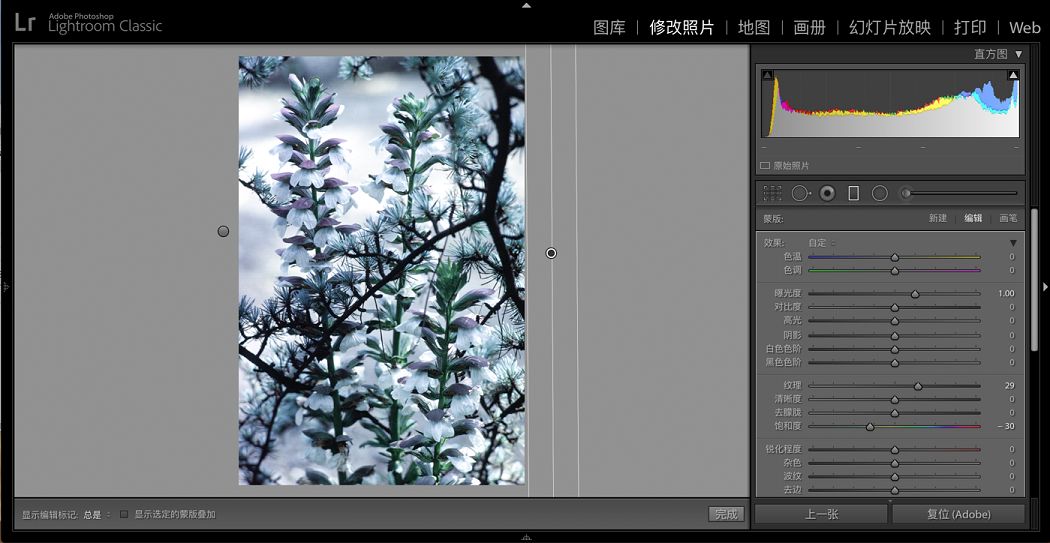The height and width of the screenshot is (543, 1050).
Task: Click the 纹理 slider handle
Action: point(918,386)
